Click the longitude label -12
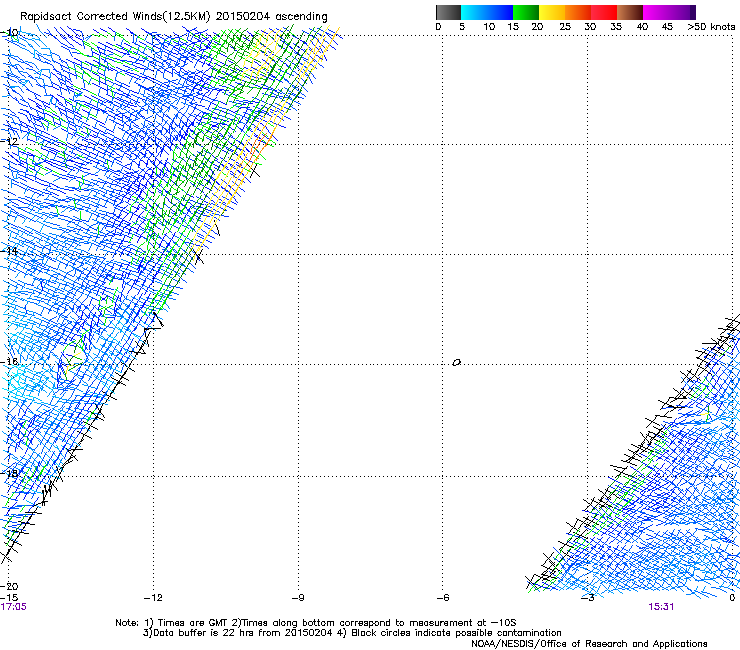The height and width of the screenshot is (650, 740). [153, 598]
